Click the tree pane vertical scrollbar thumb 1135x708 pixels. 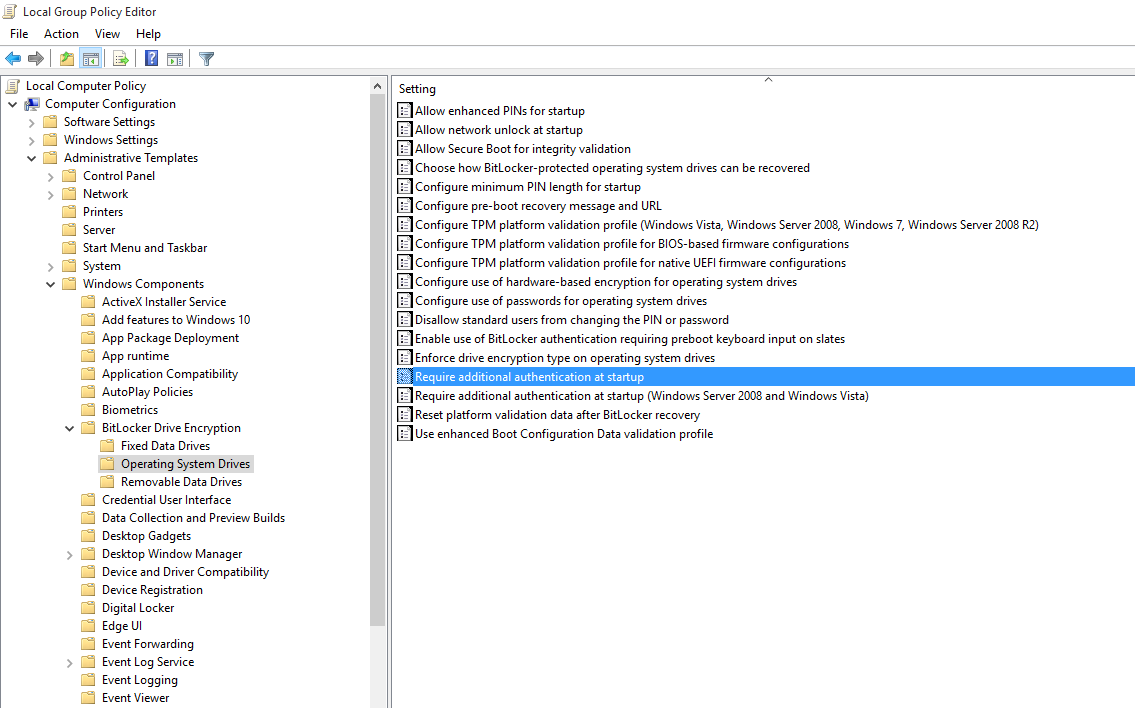[x=377, y=360]
